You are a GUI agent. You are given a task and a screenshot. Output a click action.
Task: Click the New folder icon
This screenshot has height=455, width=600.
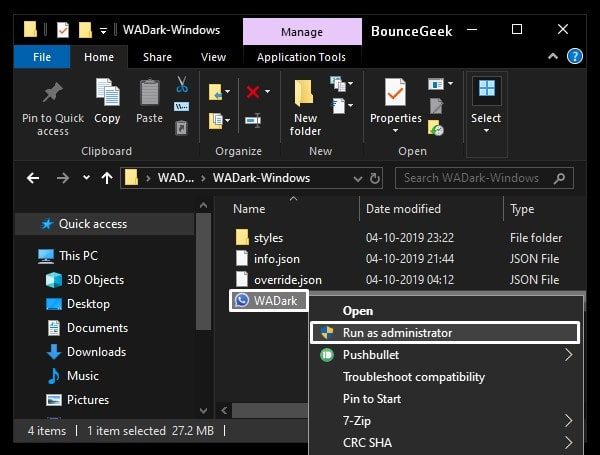(304, 93)
